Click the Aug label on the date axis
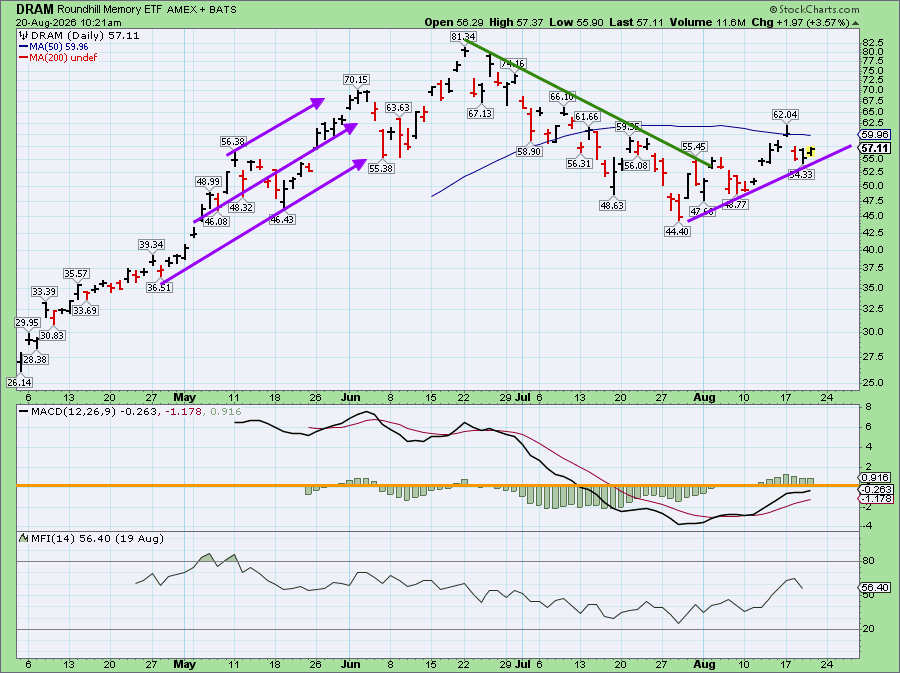Screen dimensions: 900x673 704,398
